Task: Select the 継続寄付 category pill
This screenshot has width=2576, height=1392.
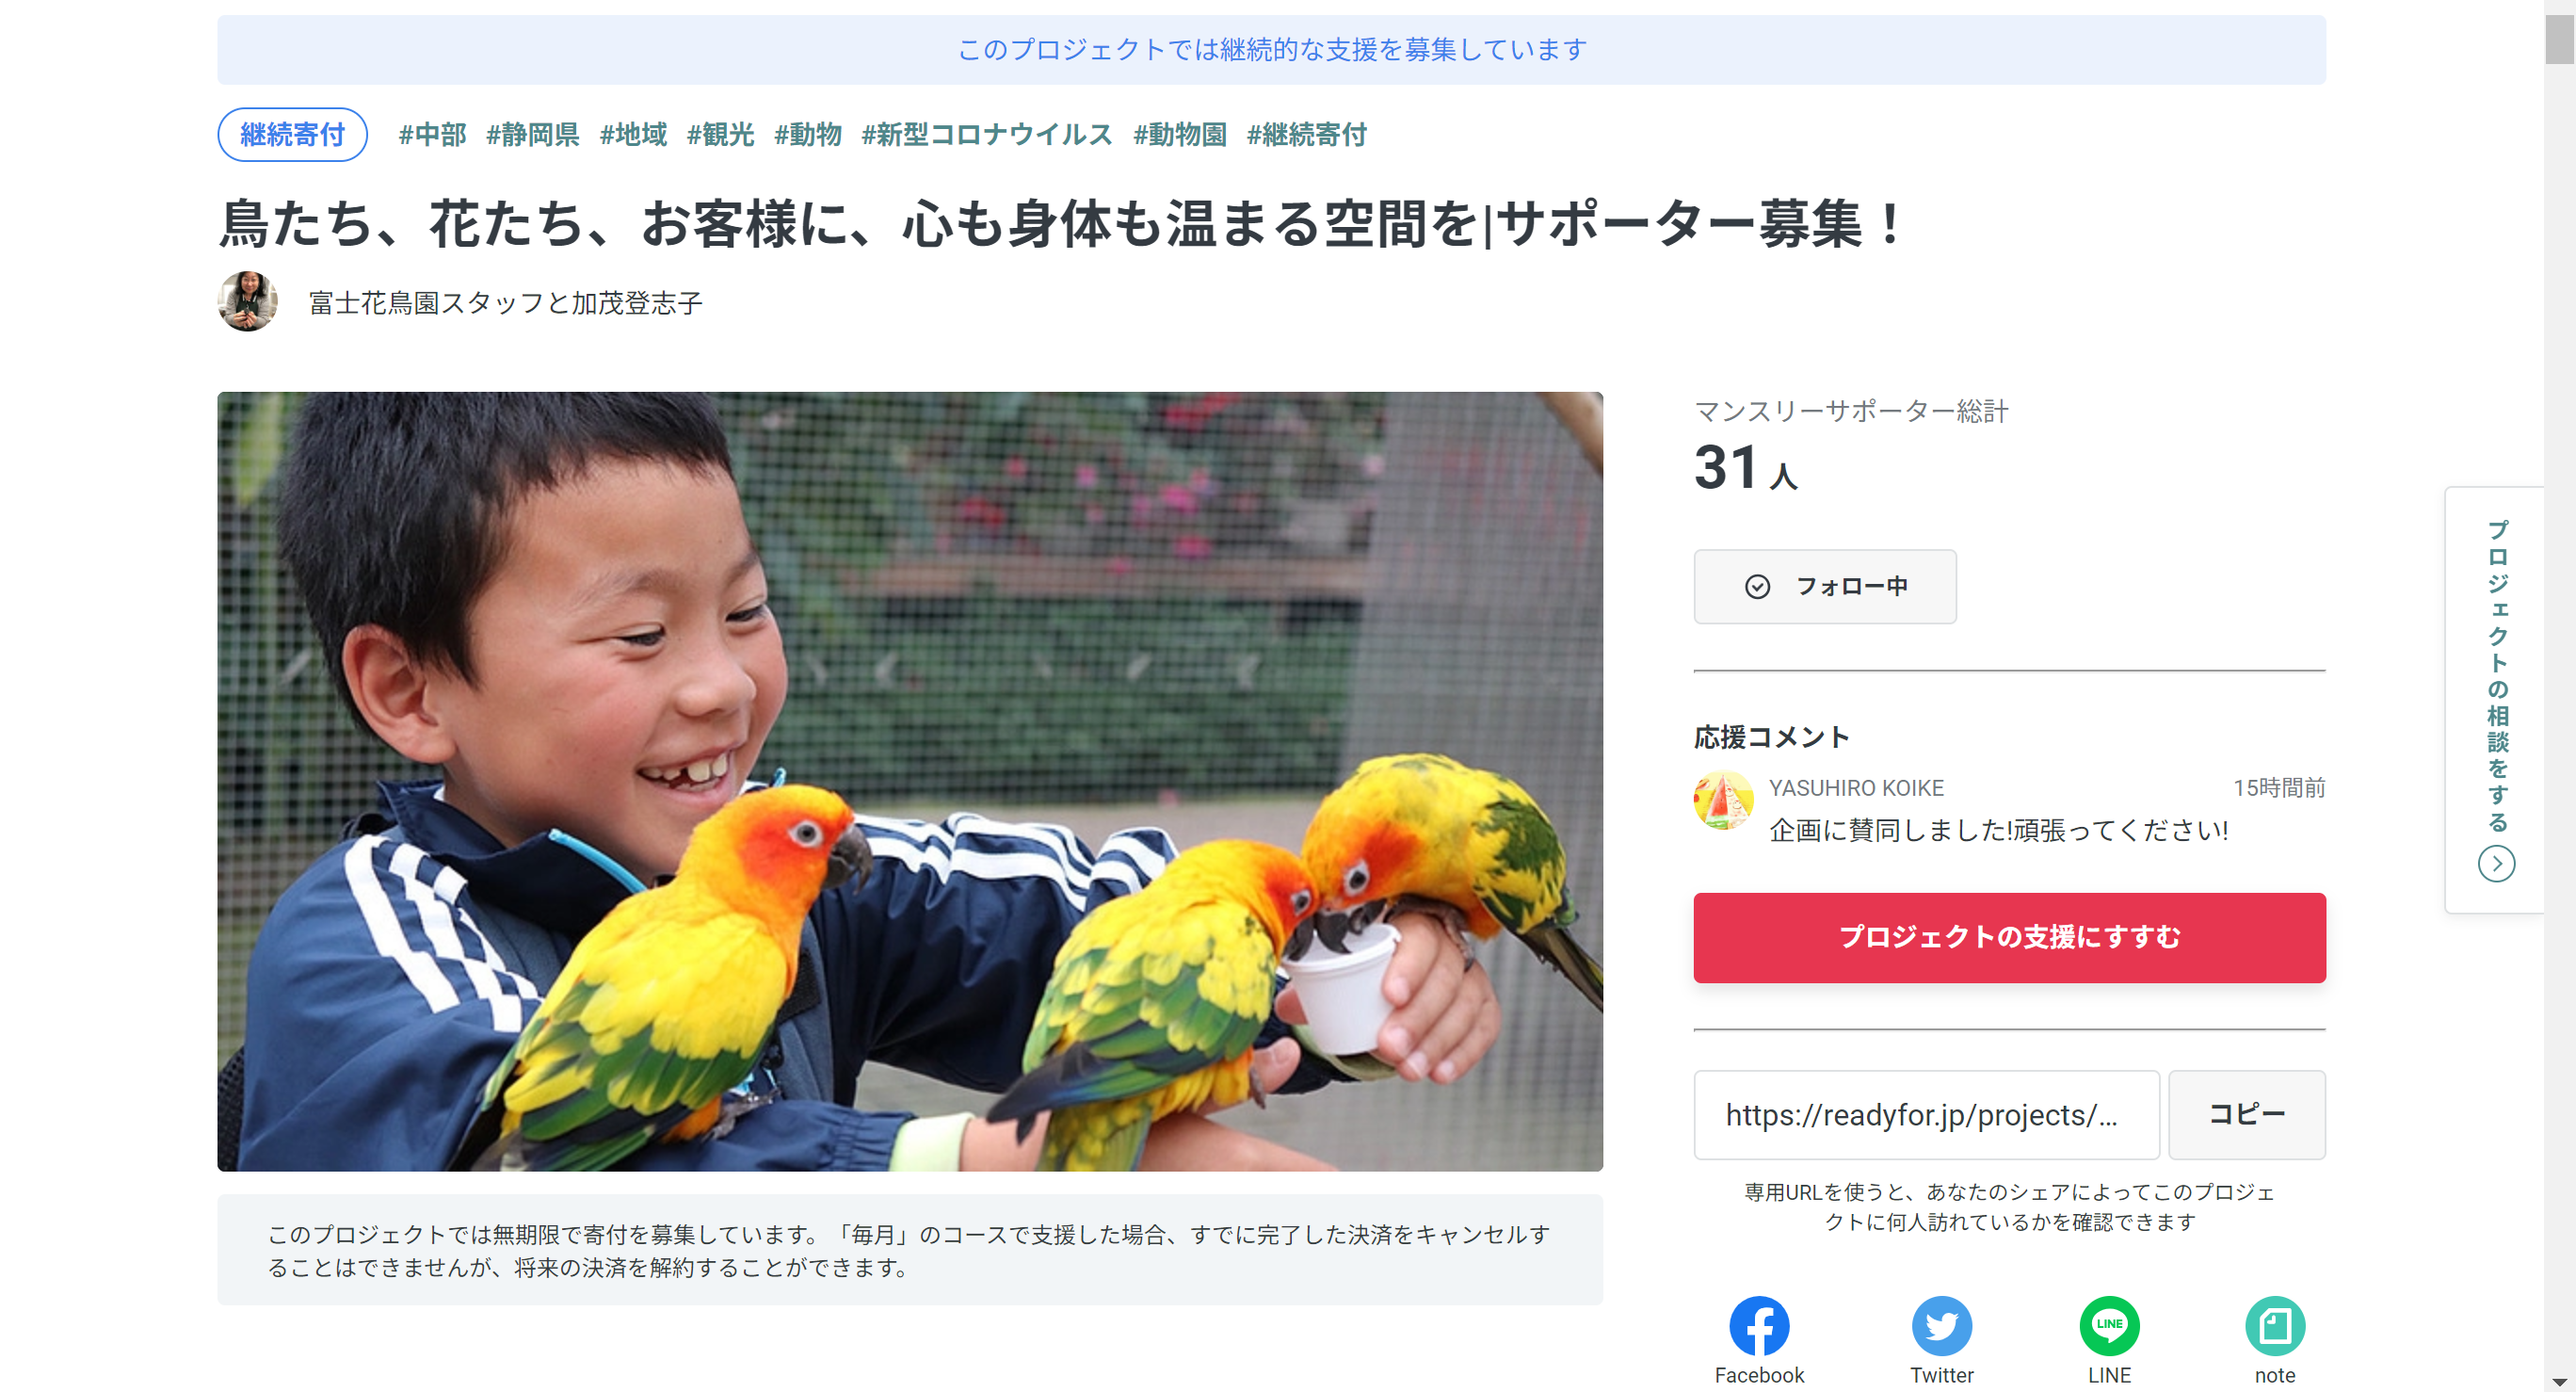Action: pos(292,135)
